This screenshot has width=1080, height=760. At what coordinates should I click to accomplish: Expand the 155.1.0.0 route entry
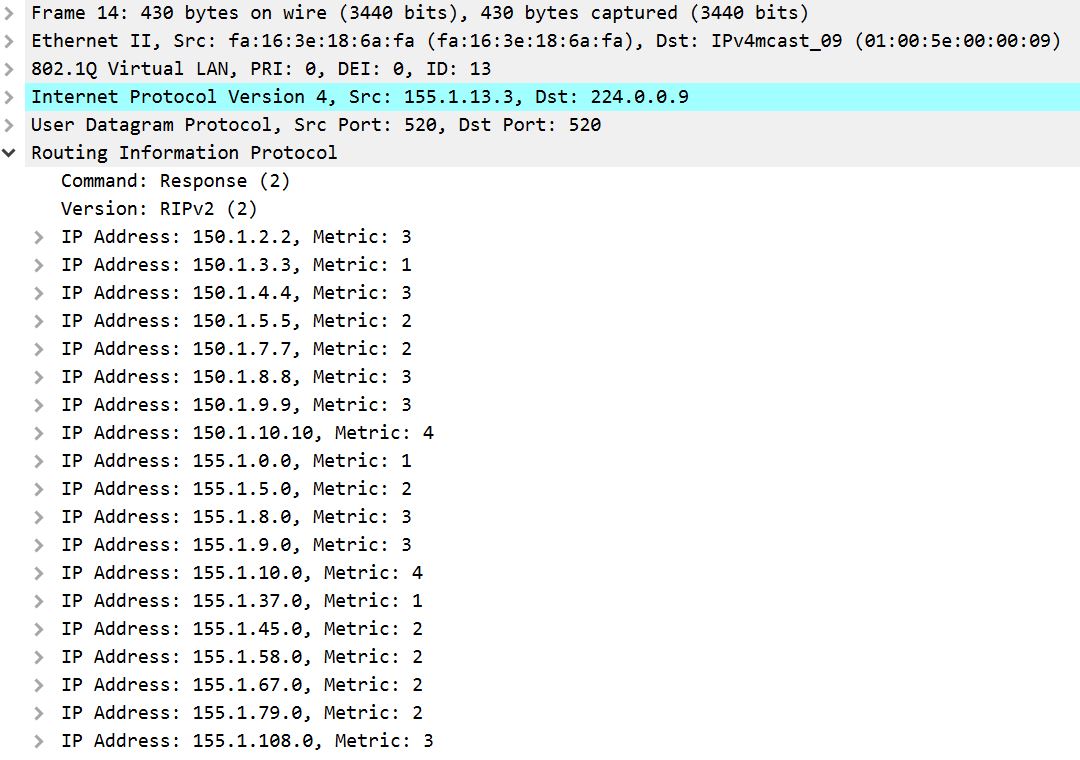tap(40, 461)
